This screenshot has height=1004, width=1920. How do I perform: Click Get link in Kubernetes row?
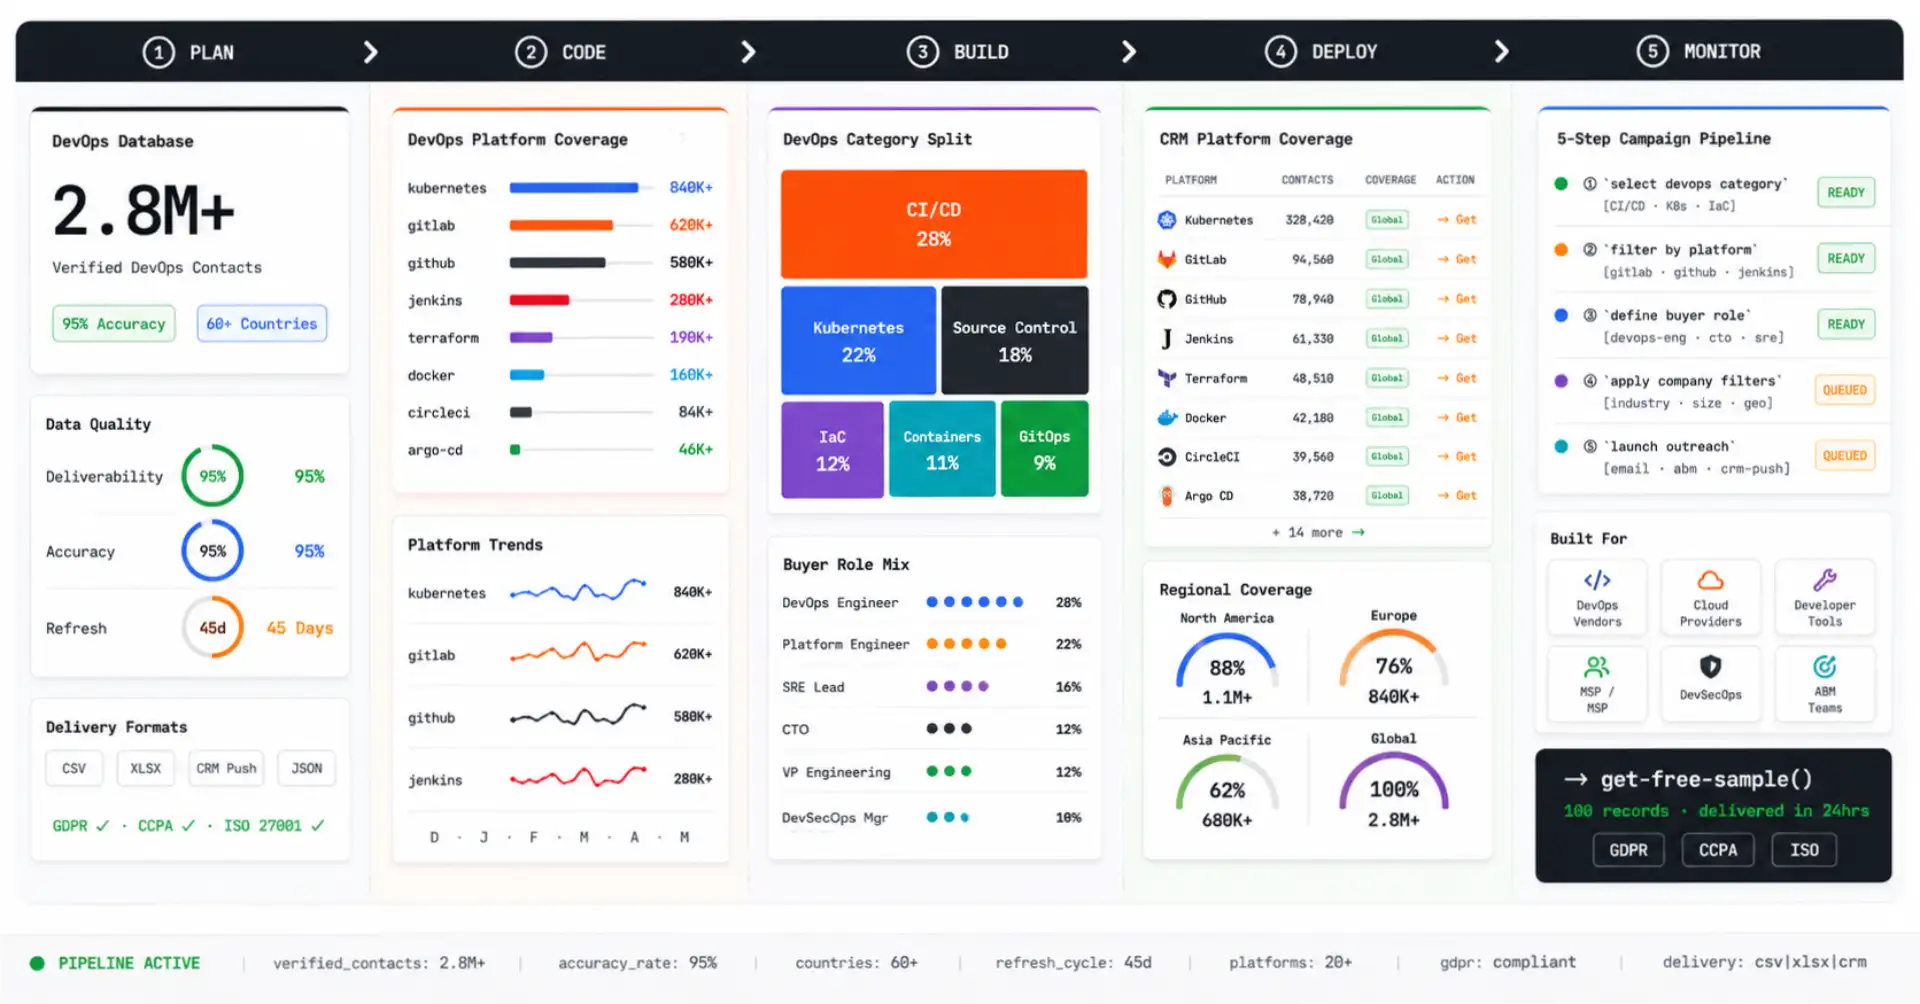pyautogui.click(x=1457, y=220)
